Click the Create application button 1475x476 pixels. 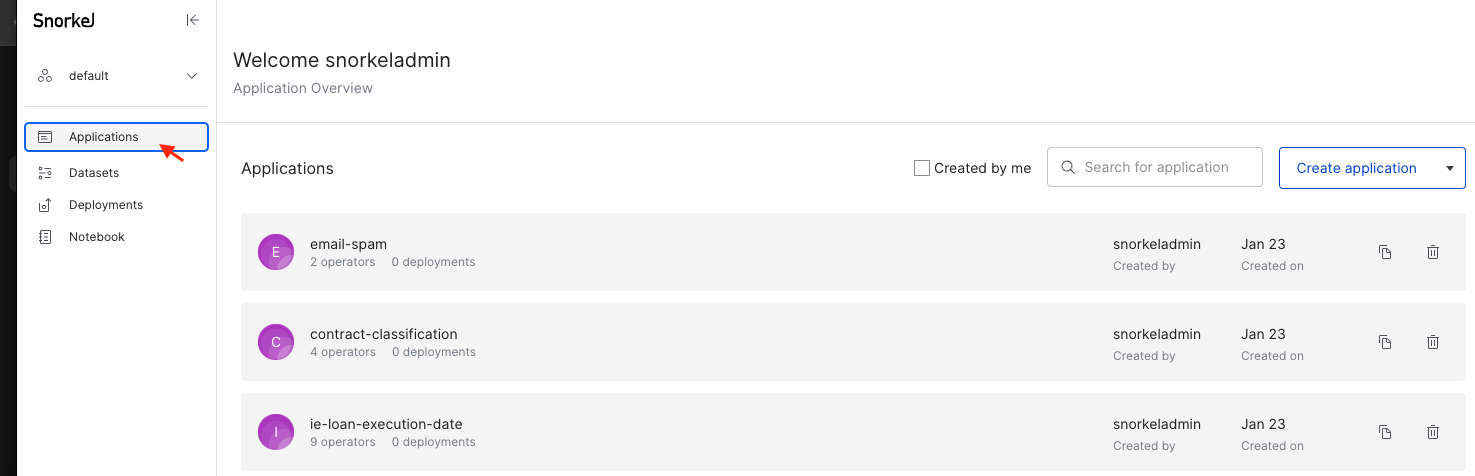coord(1356,168)
